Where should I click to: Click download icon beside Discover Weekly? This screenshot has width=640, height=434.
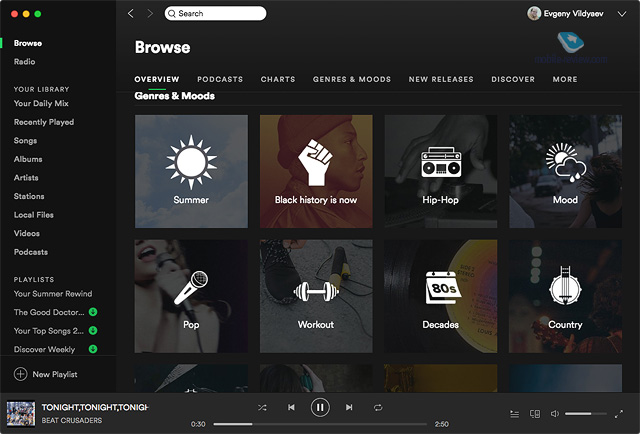click(x=93, y=349)
